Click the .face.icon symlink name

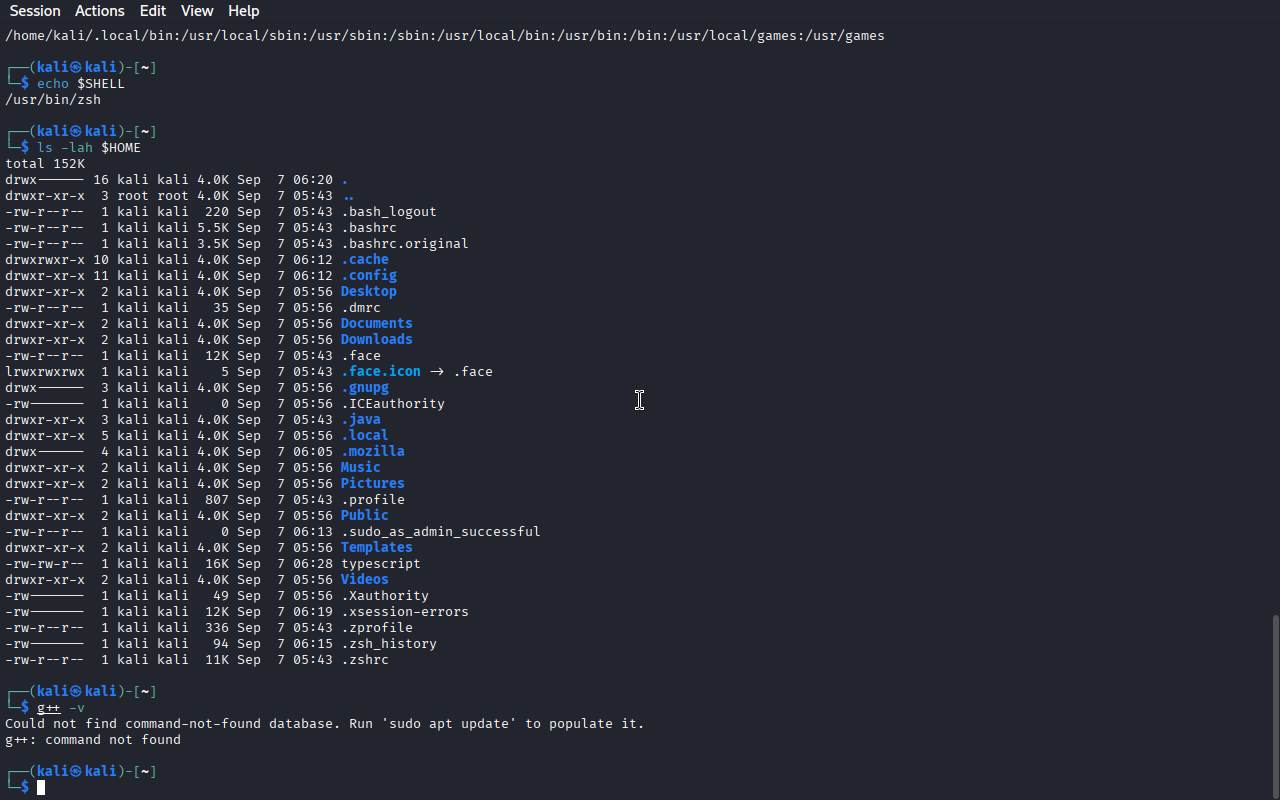(x=381, y=372)
